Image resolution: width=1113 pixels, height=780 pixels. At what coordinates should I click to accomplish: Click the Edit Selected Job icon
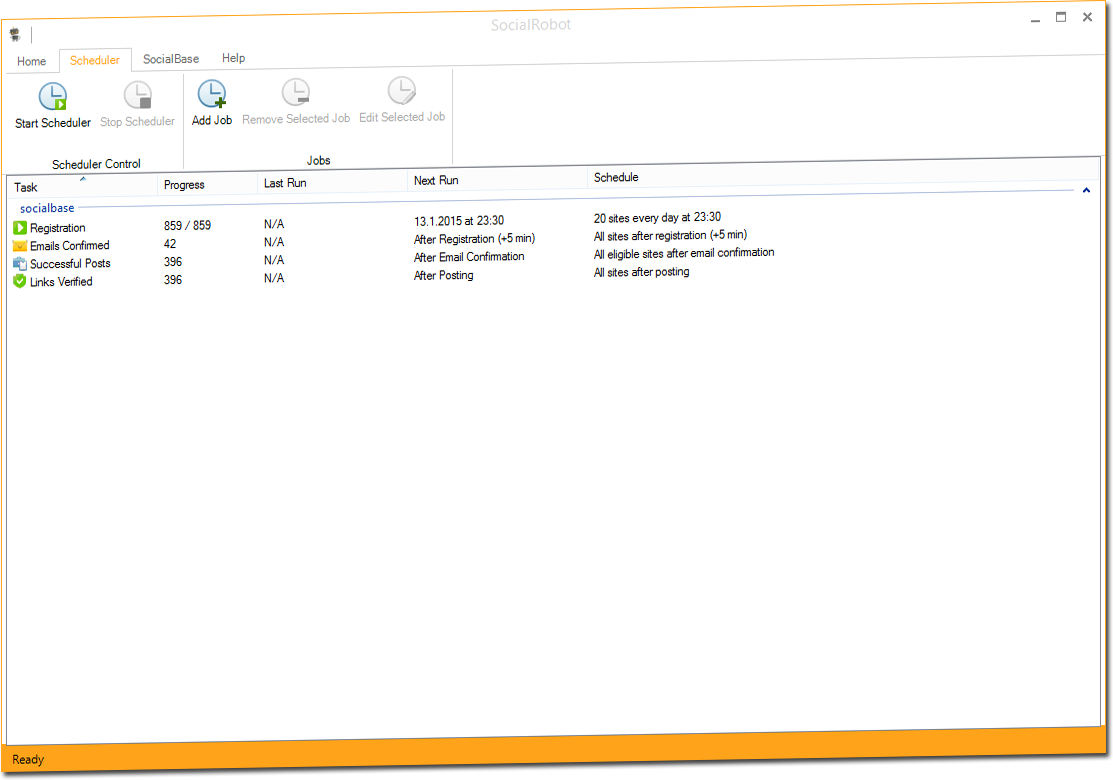[402, 91]
